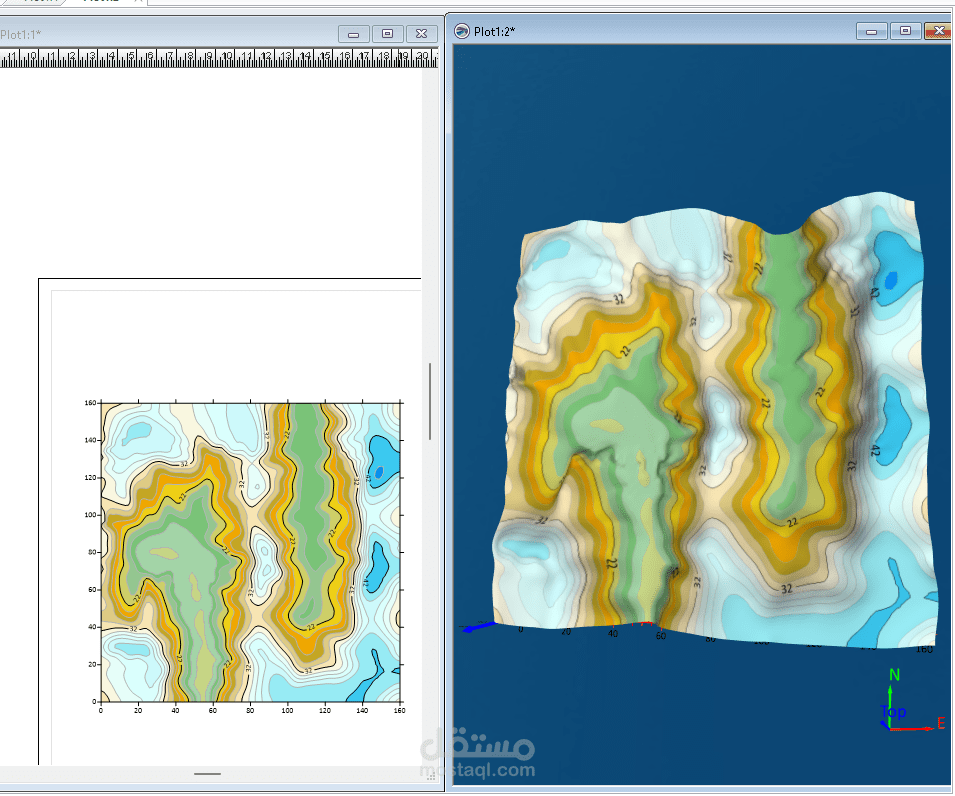Screen dimensions: 955x796
Task: Click the 3D surface model in Plot1:2
Action: (716, 420)
